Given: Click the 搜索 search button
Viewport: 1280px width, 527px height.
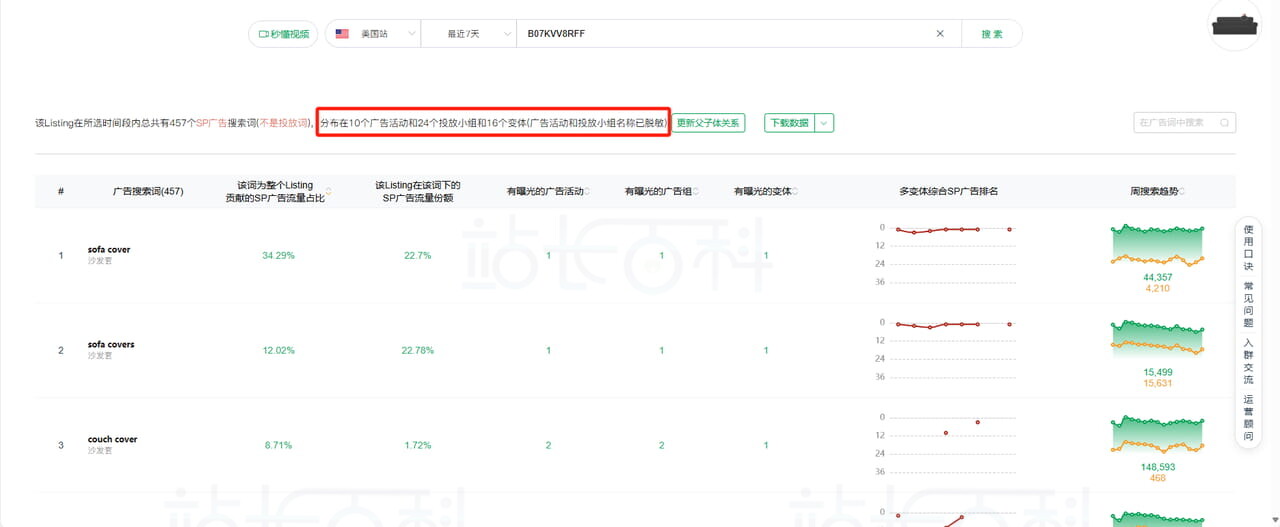Looking at the screenshot, I should pyautogui.click(x=992, y=34).
